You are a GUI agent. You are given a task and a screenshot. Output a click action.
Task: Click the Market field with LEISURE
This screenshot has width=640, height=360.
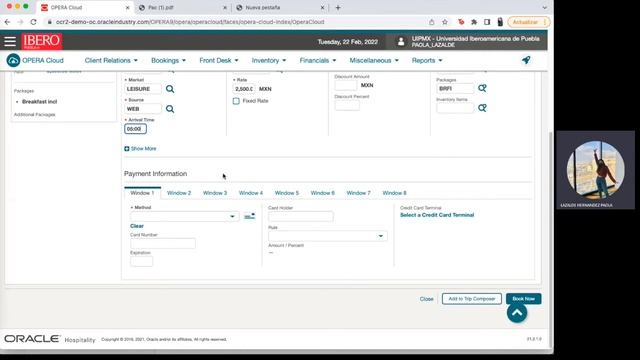(x=143, y=89)
